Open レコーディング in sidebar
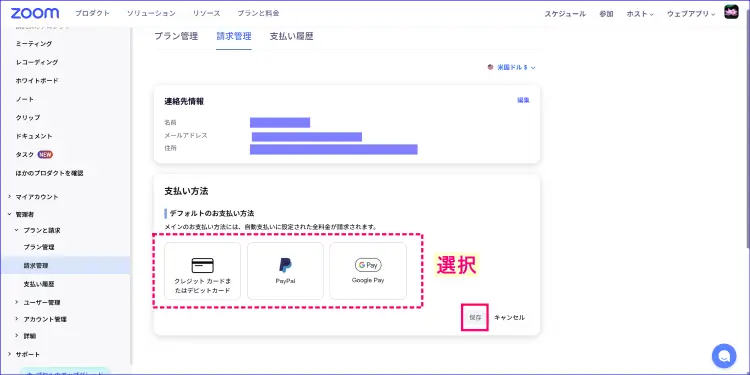 pos(37,62)
